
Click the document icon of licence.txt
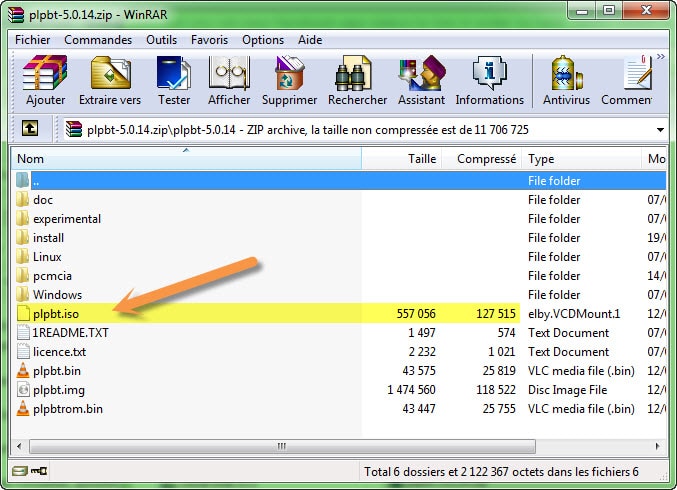click(x=23, y=351)
